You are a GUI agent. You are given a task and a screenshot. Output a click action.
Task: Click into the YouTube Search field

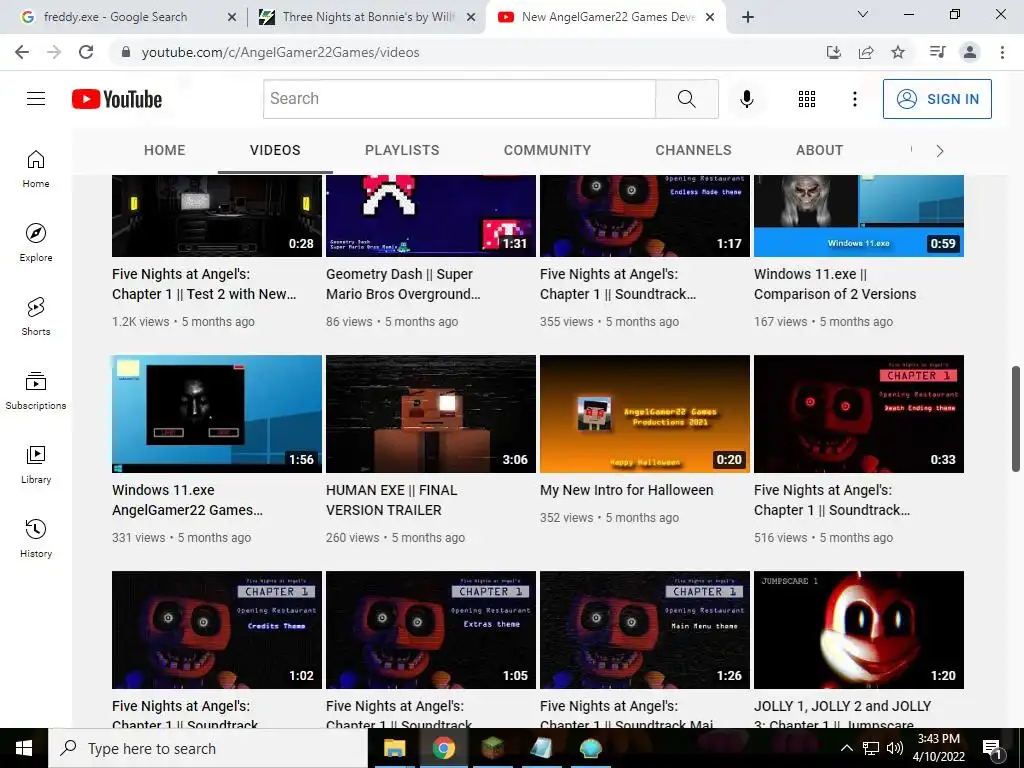(x=459, y=99)
